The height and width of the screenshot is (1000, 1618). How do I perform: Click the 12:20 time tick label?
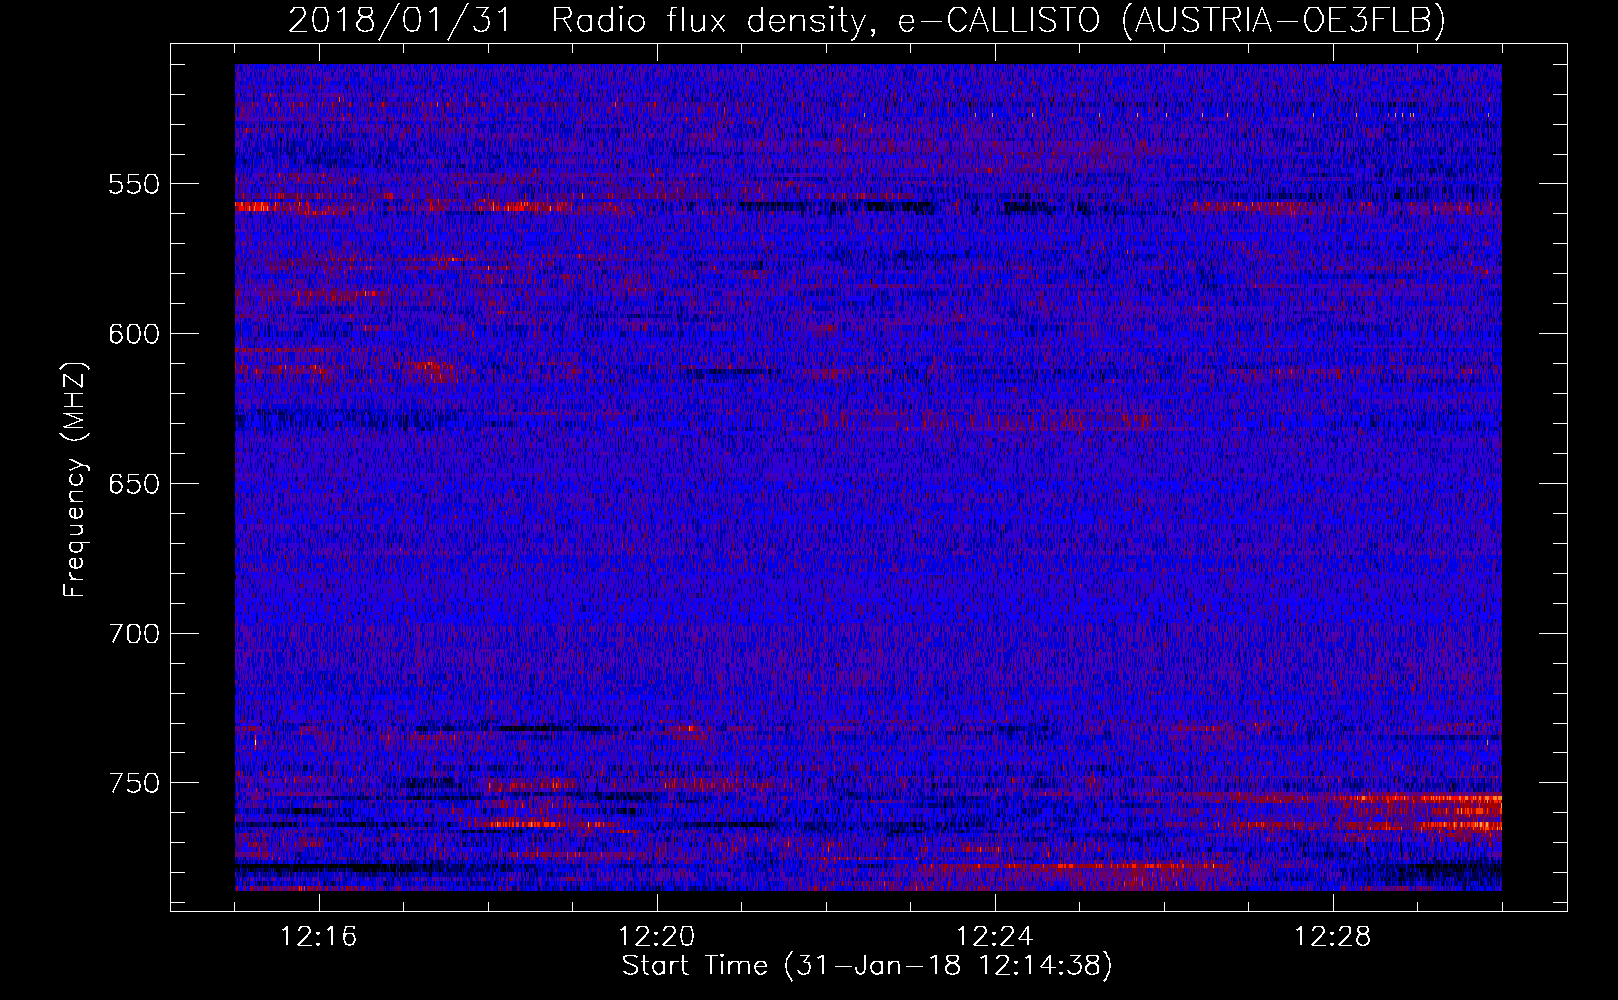click(x=657, y=937)
